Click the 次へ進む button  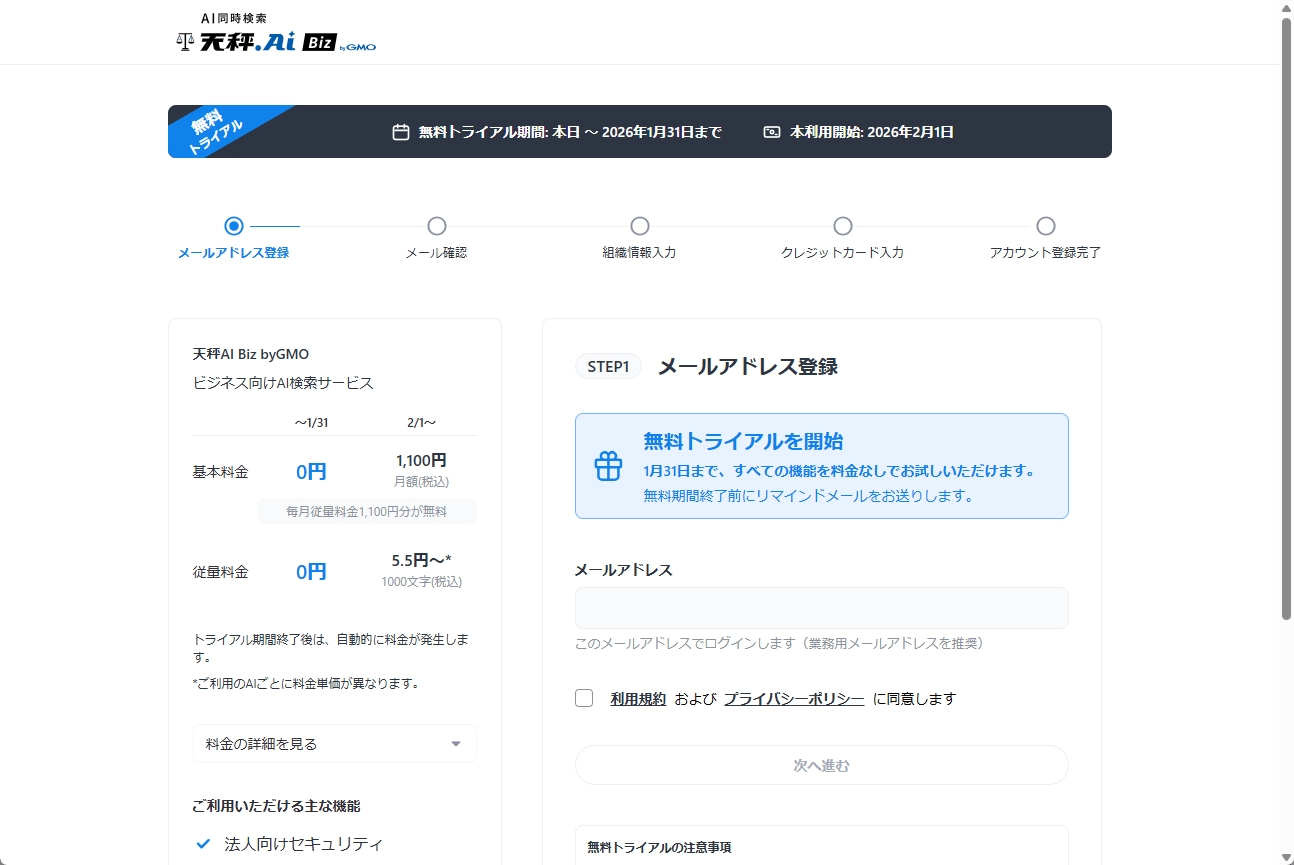[x=822, y=765]
